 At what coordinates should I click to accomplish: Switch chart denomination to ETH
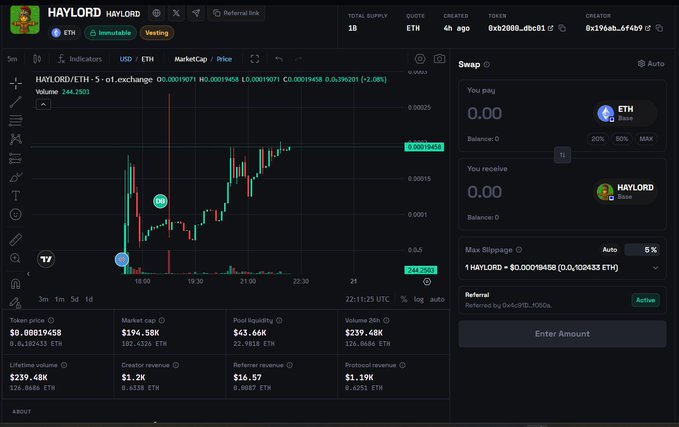[148, 59]
